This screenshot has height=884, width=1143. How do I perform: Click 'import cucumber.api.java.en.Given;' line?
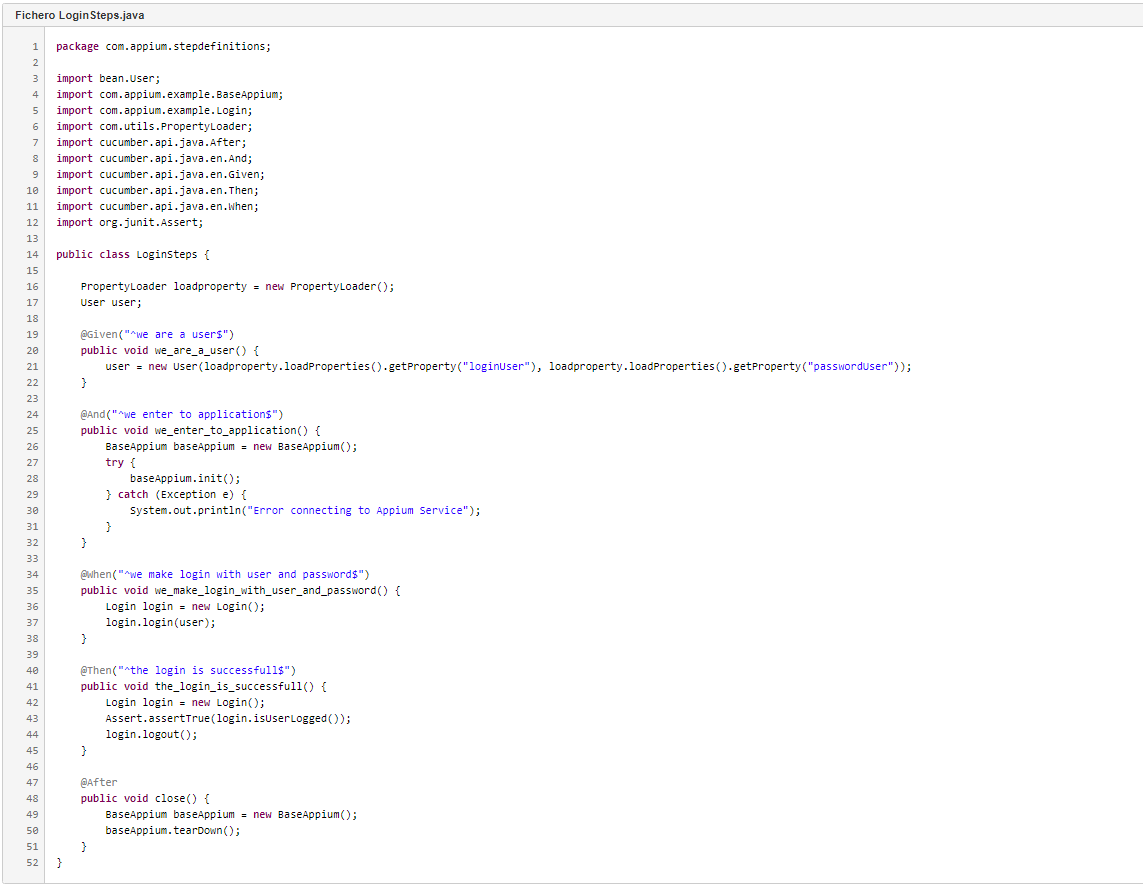coord(160,174)
